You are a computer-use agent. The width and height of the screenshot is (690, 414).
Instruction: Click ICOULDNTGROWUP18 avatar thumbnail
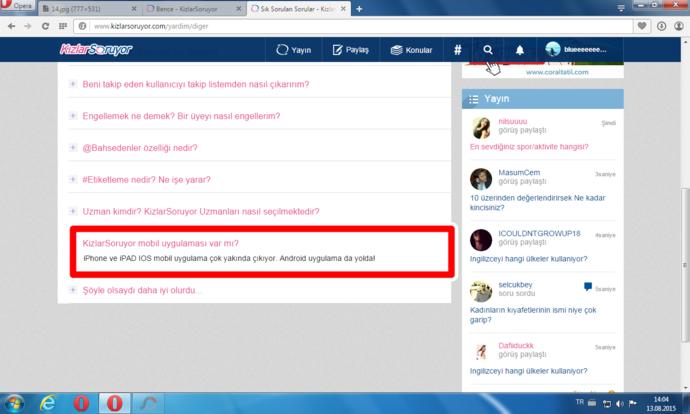[481, 240]
